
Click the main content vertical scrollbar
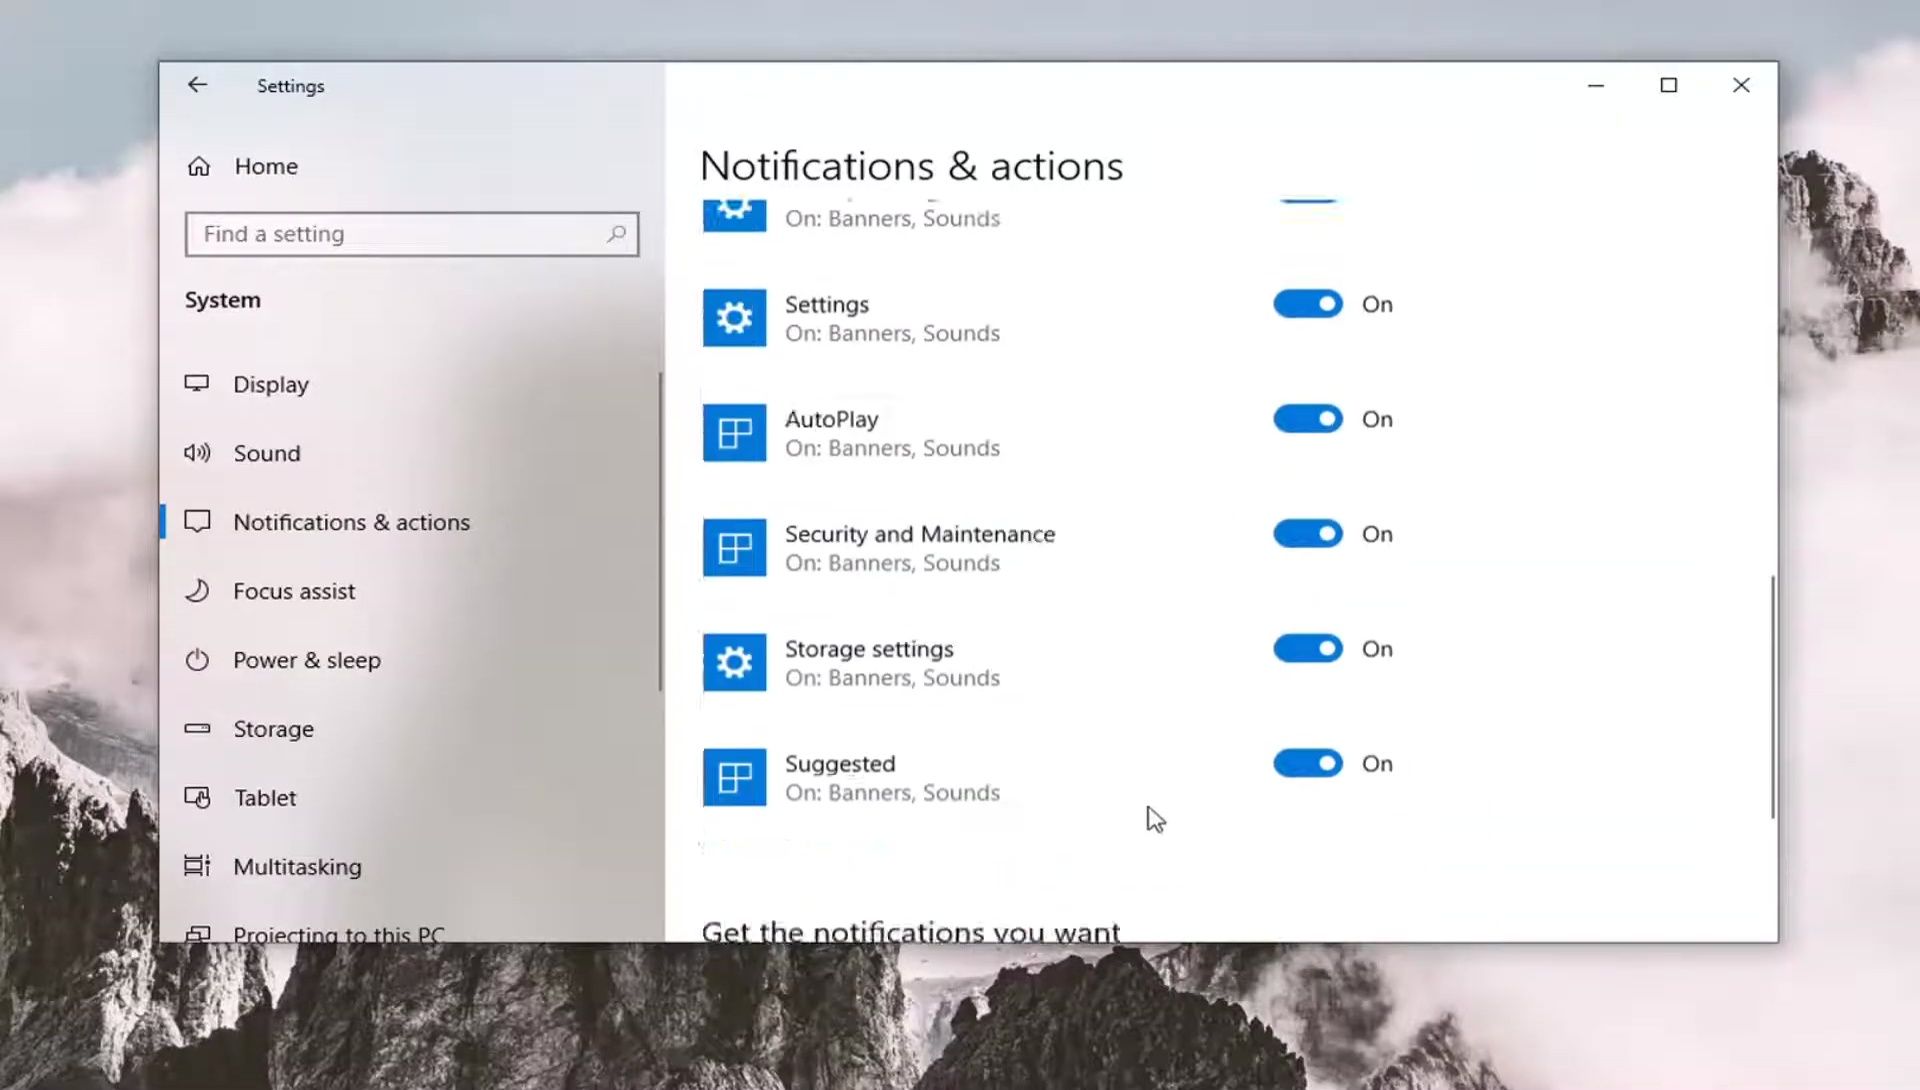(x=1773, y=697)
